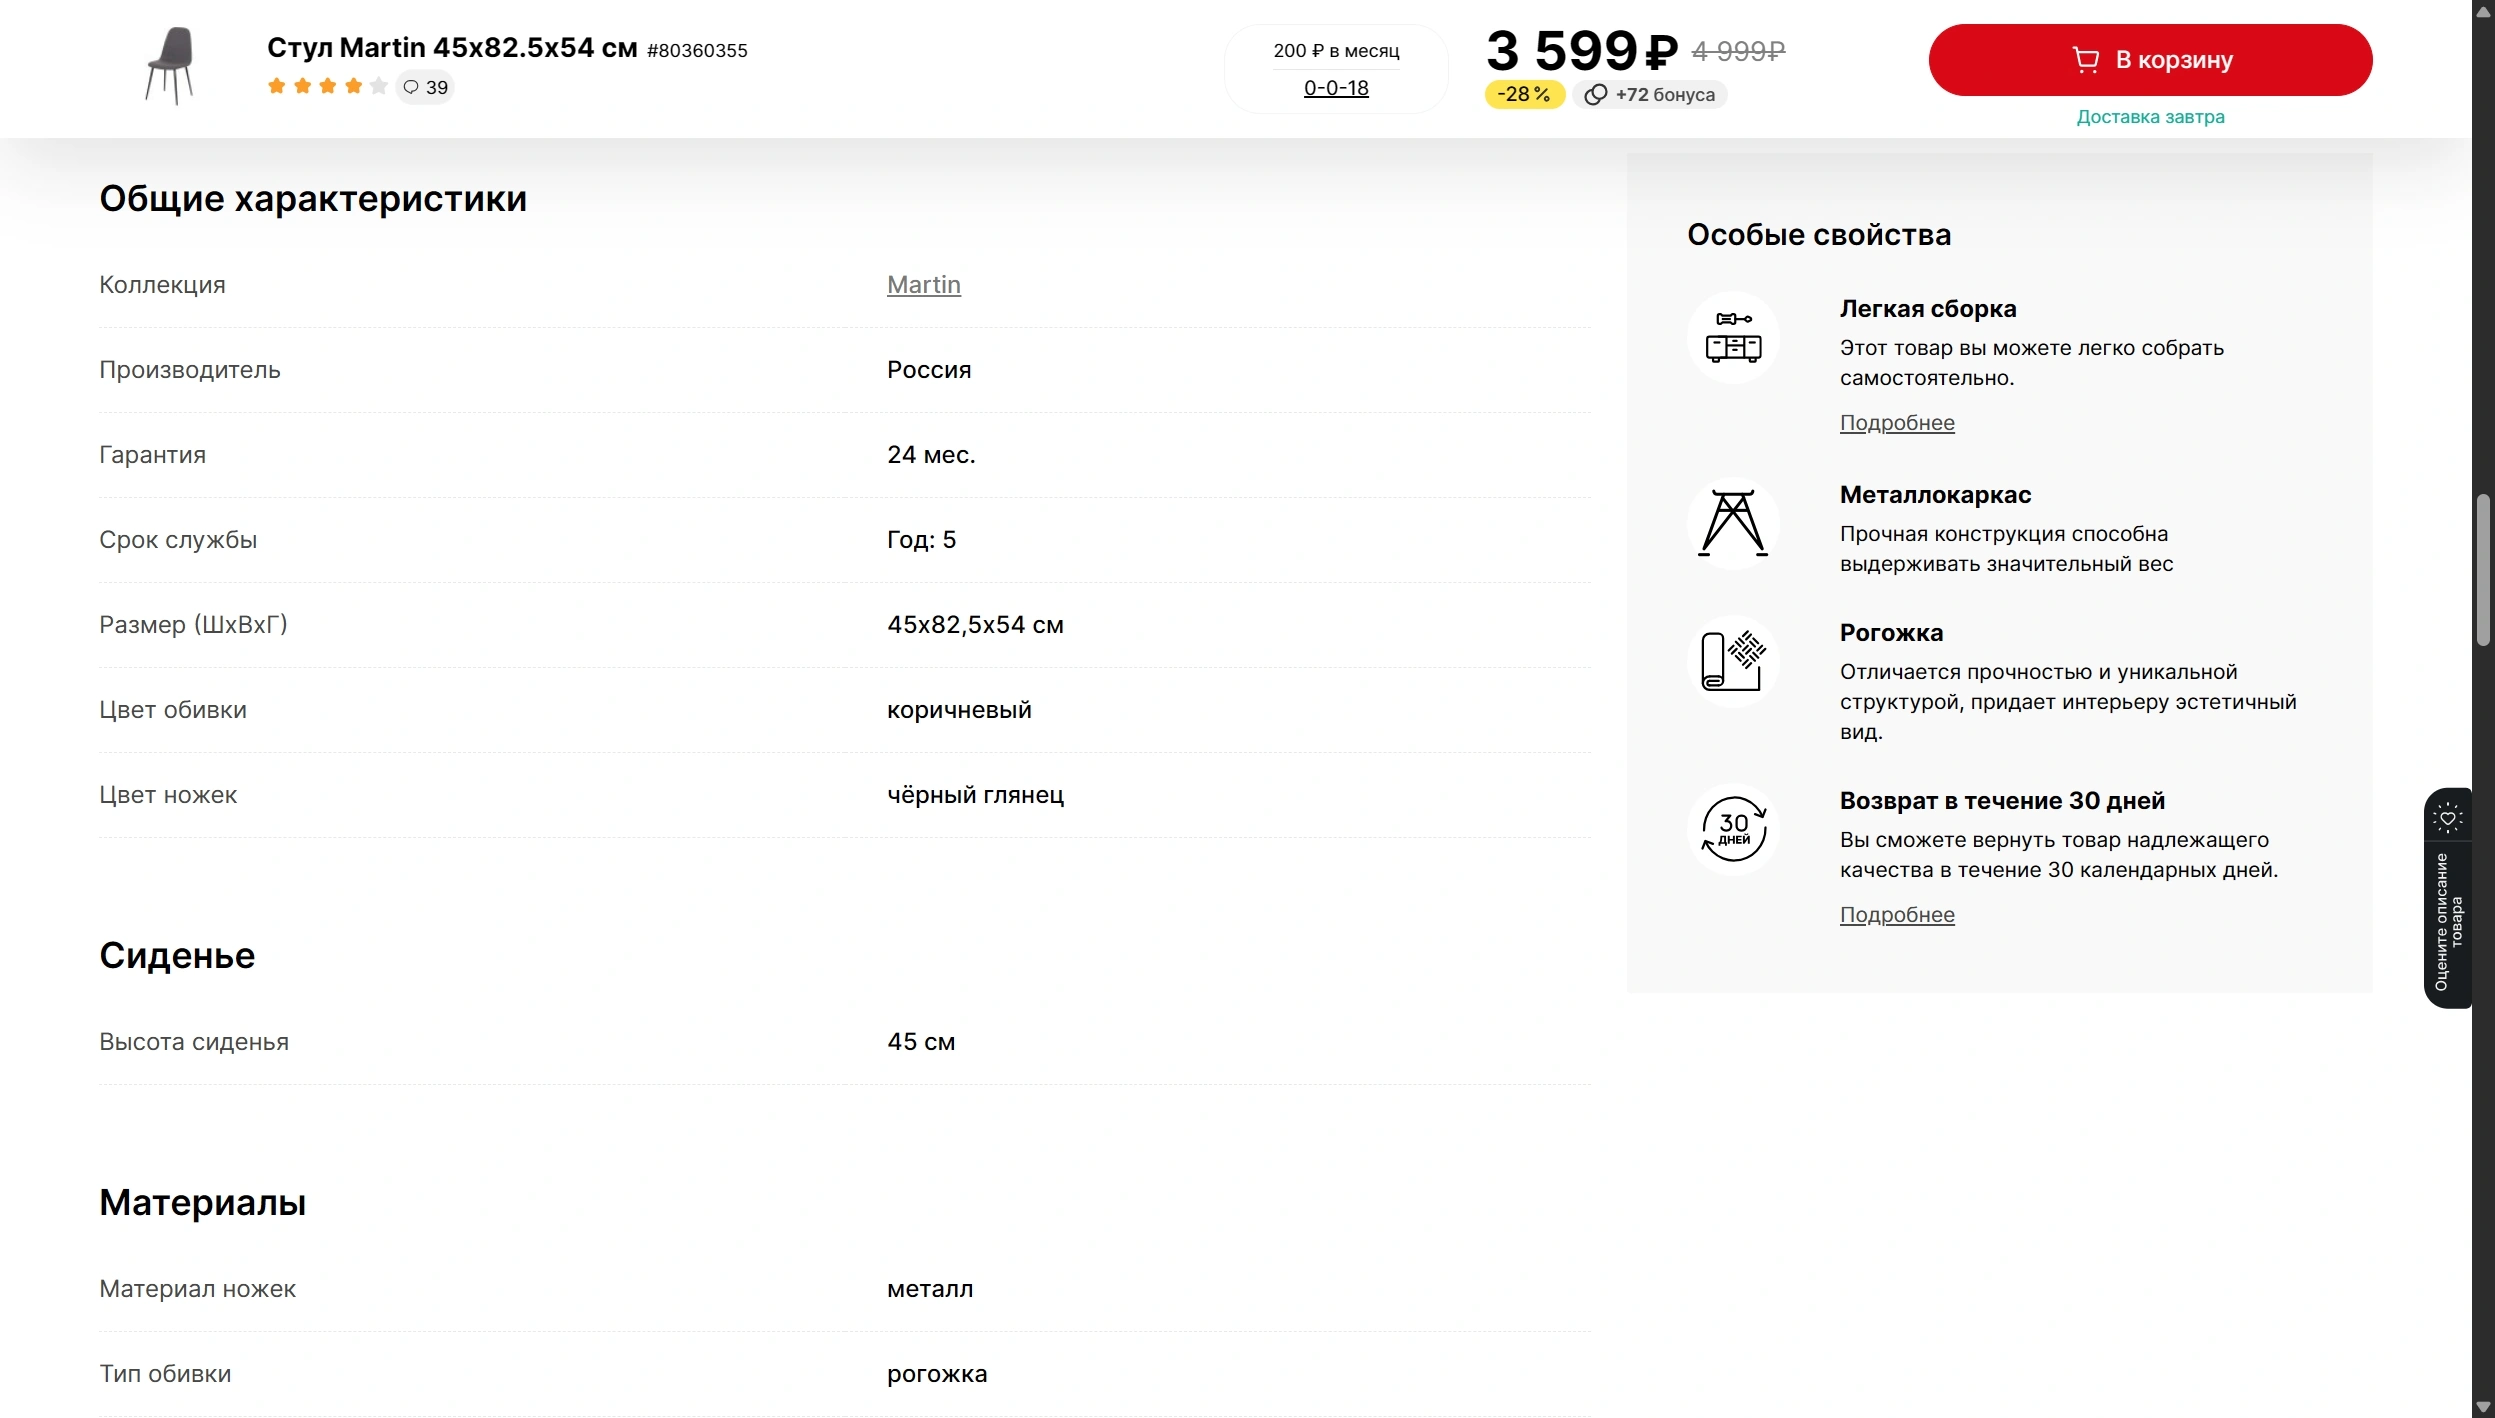
Task: Click the manufacturer value Россия
Action: pyautogui.click(x=929, y=370)
